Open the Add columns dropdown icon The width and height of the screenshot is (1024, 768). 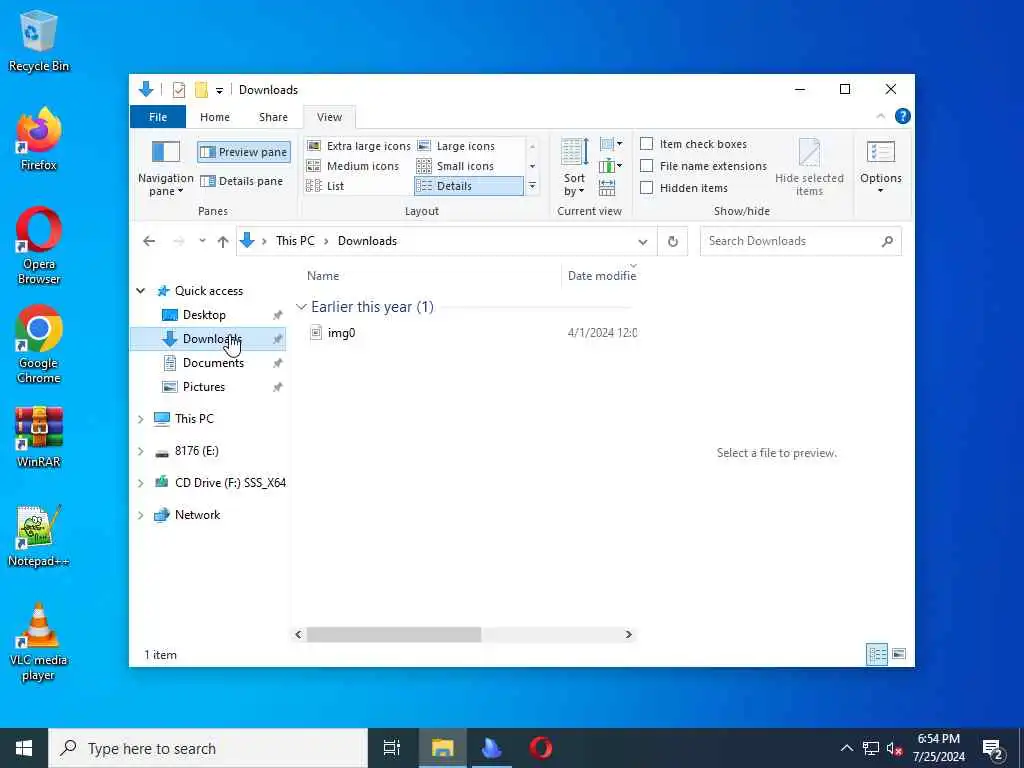[611, 166]
